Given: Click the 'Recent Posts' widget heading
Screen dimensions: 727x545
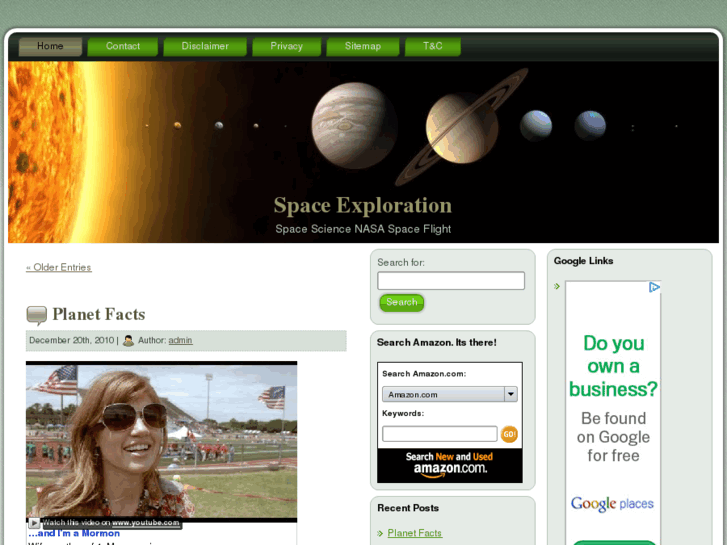Looking at the screenshot, I should coord(408,508).
